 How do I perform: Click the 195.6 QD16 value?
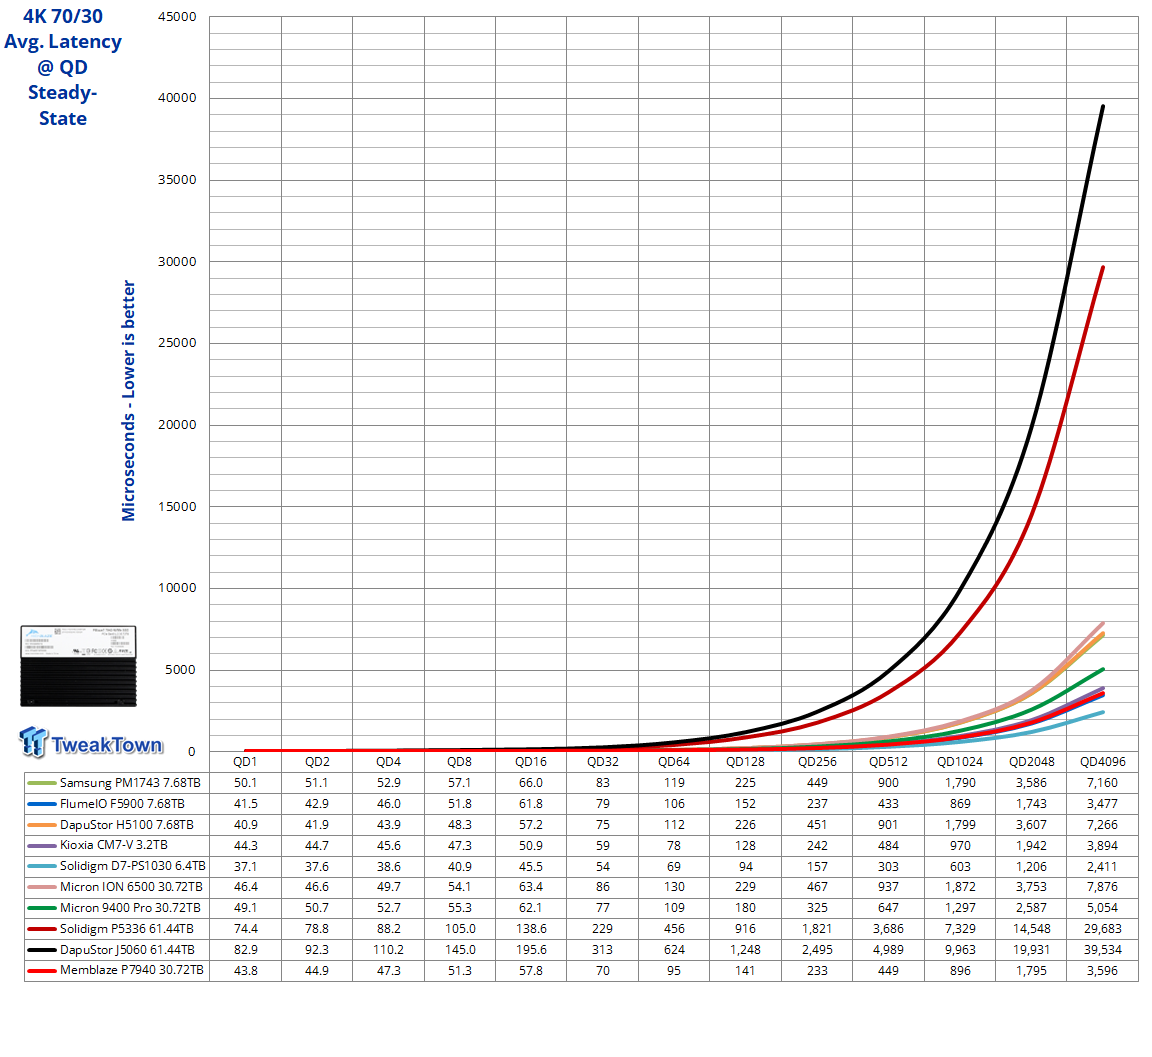click(531, 950)
